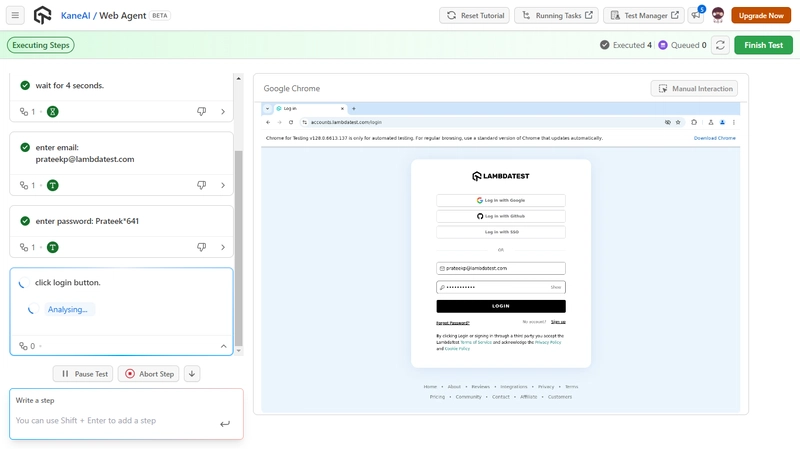800x449 pixels.
Task: Expand the 'wait for 4 seconds' step
Action: coord(223,111)
